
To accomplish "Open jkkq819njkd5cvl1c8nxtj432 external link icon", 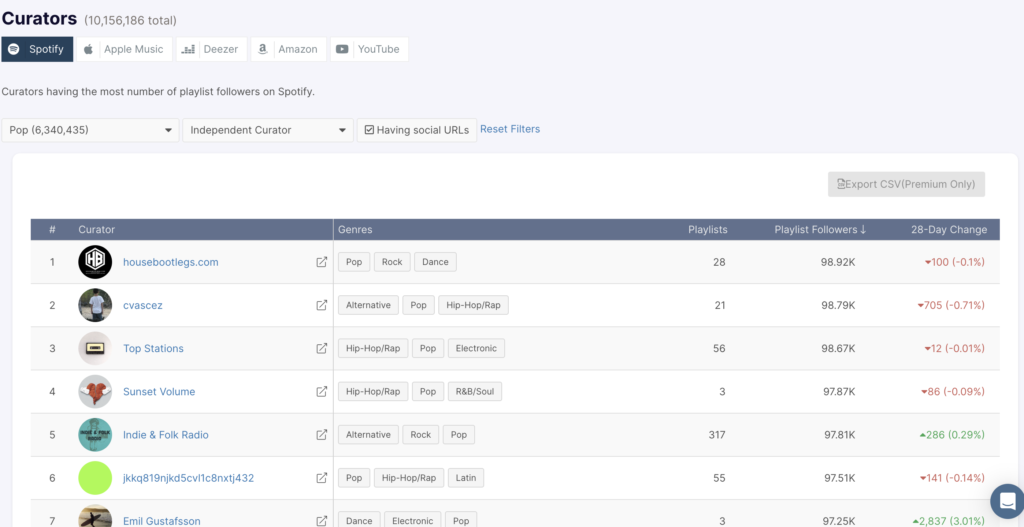I will pos(321,478).
